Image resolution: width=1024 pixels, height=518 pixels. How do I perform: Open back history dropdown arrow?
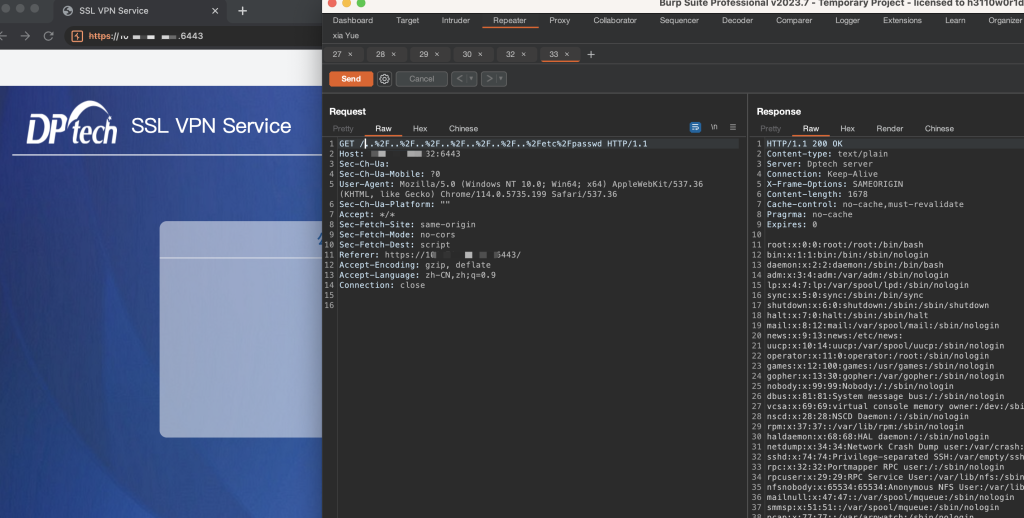[471, 79]
